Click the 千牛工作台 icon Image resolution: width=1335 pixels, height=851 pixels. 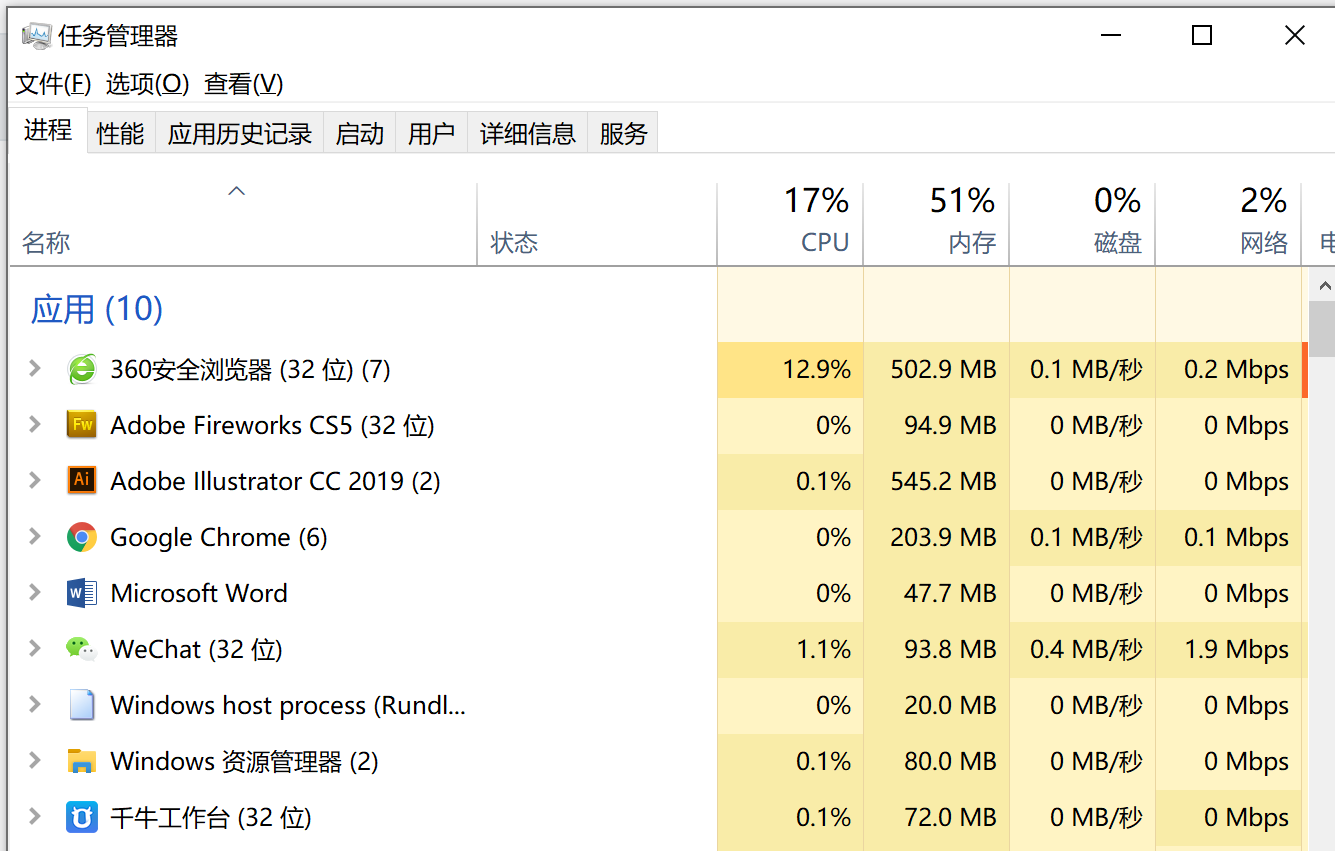tap(82, 817)
